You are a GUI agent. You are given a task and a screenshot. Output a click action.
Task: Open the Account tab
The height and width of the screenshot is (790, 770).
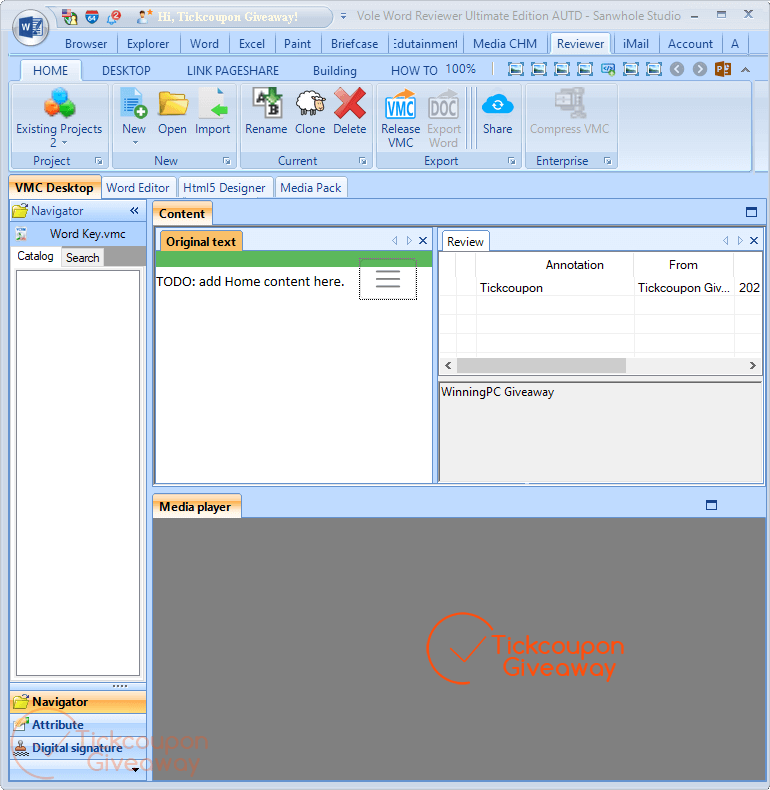pyautogui.click(x=690, y=44)
